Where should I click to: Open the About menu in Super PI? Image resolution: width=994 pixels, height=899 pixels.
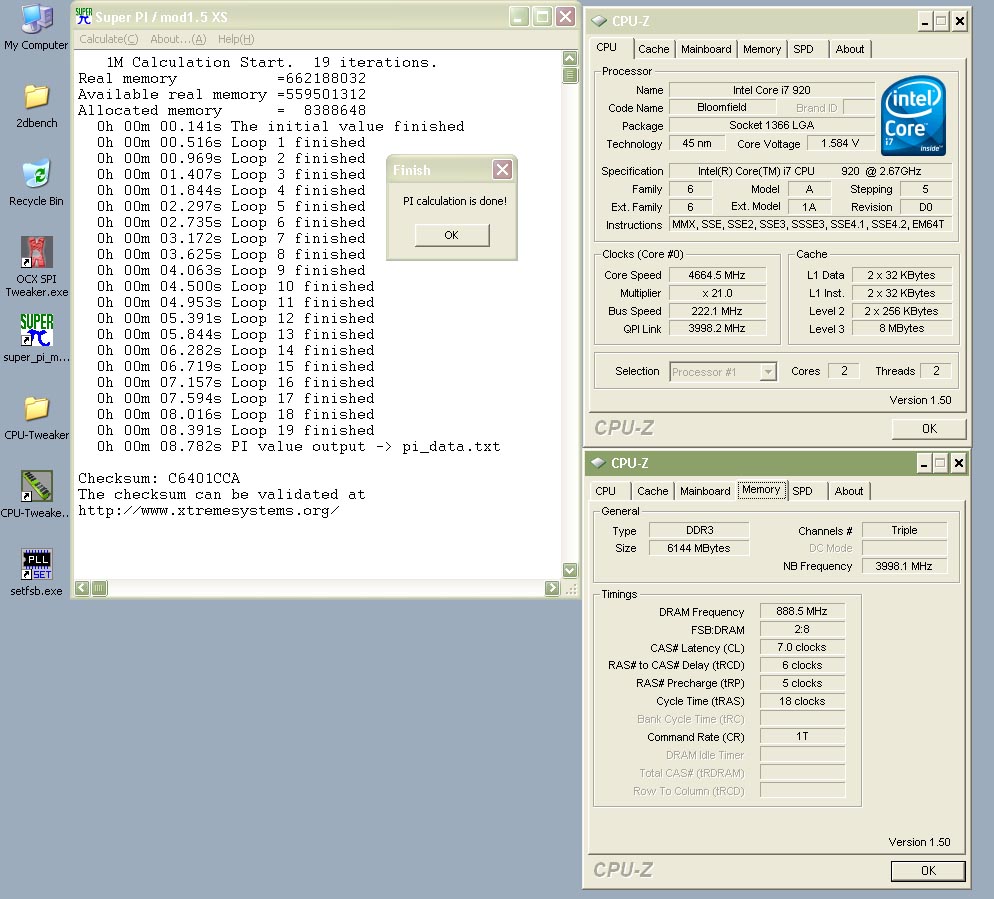pyautogui.click(x=178, y=39)
